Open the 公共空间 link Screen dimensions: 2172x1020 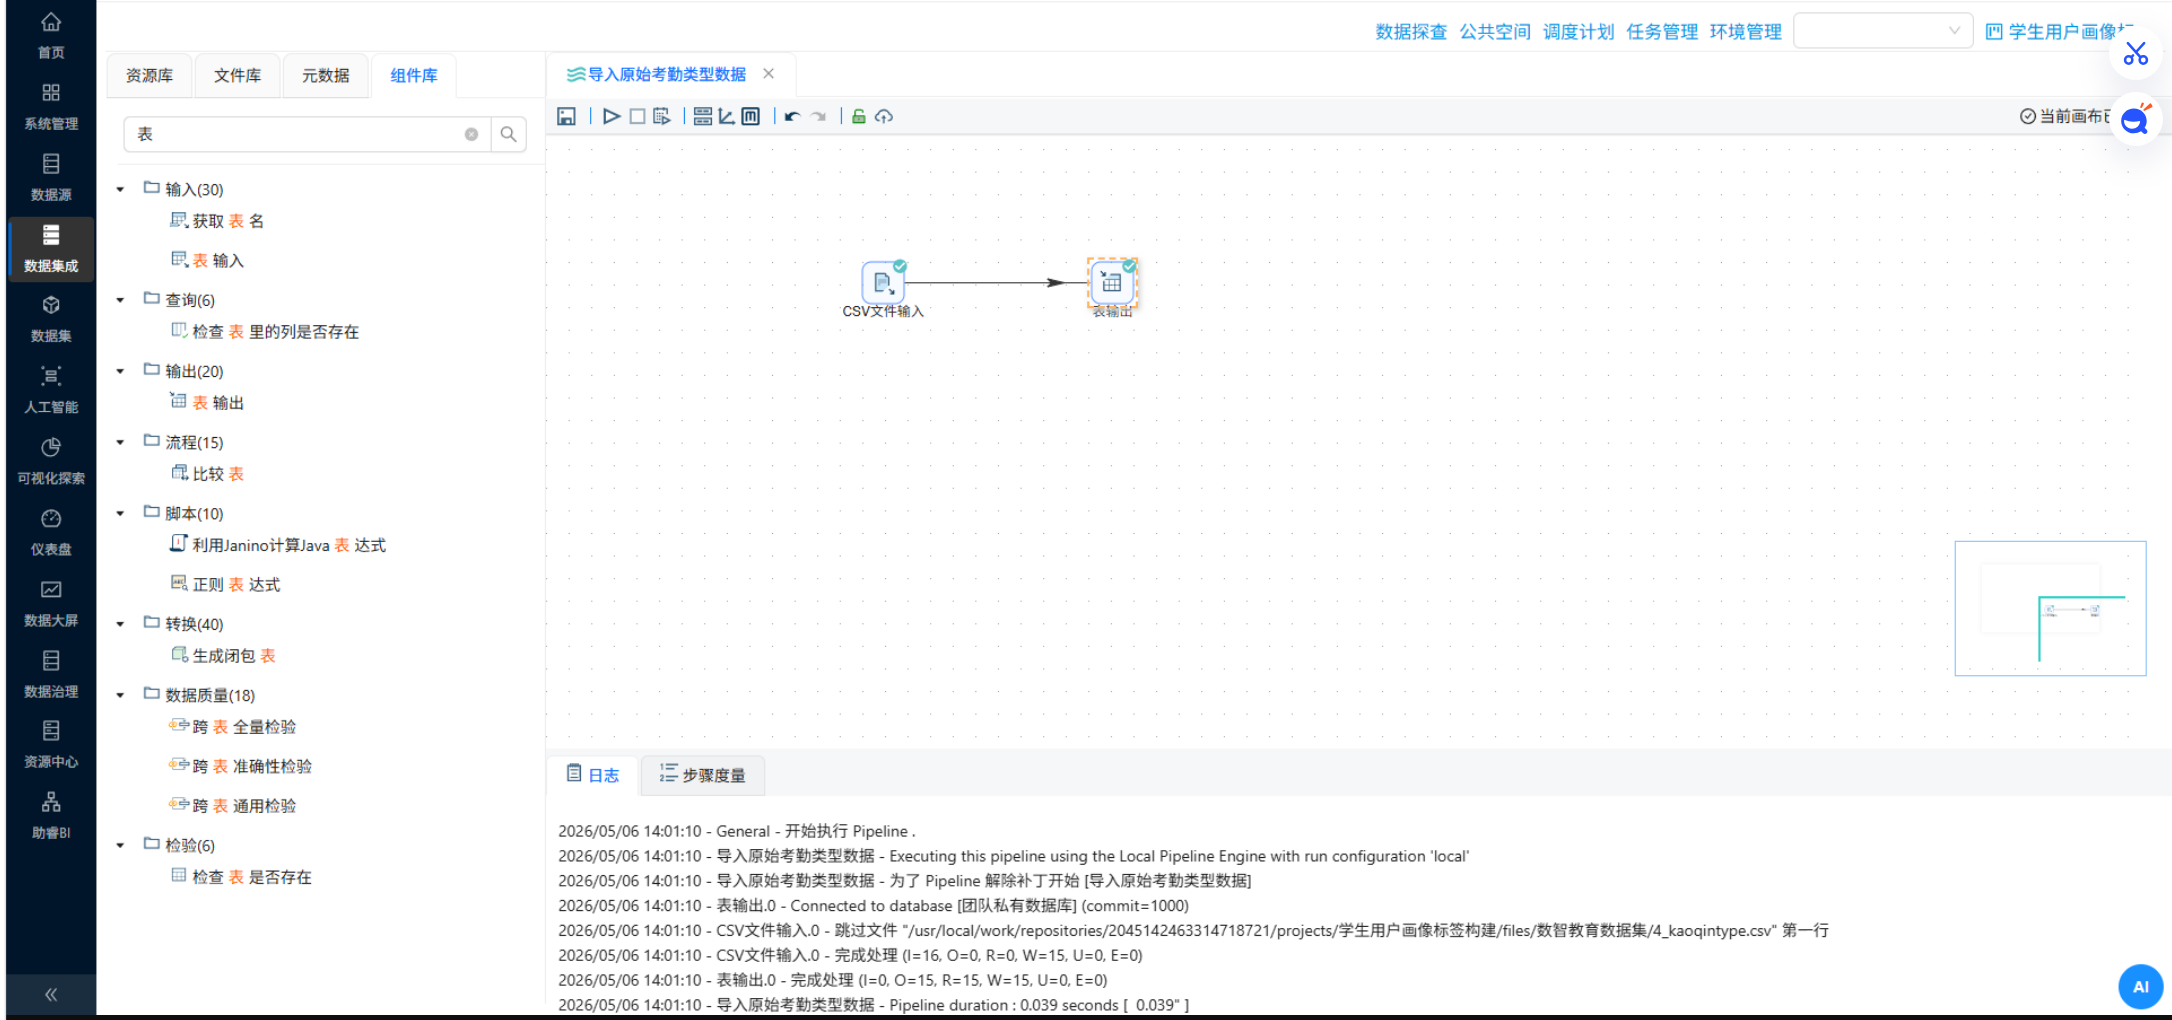[1495, 32]
